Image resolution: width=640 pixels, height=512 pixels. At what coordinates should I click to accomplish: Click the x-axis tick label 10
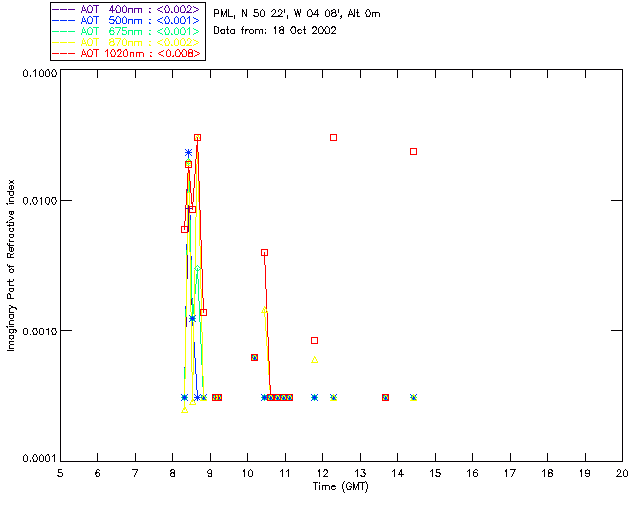click(247, 473)
